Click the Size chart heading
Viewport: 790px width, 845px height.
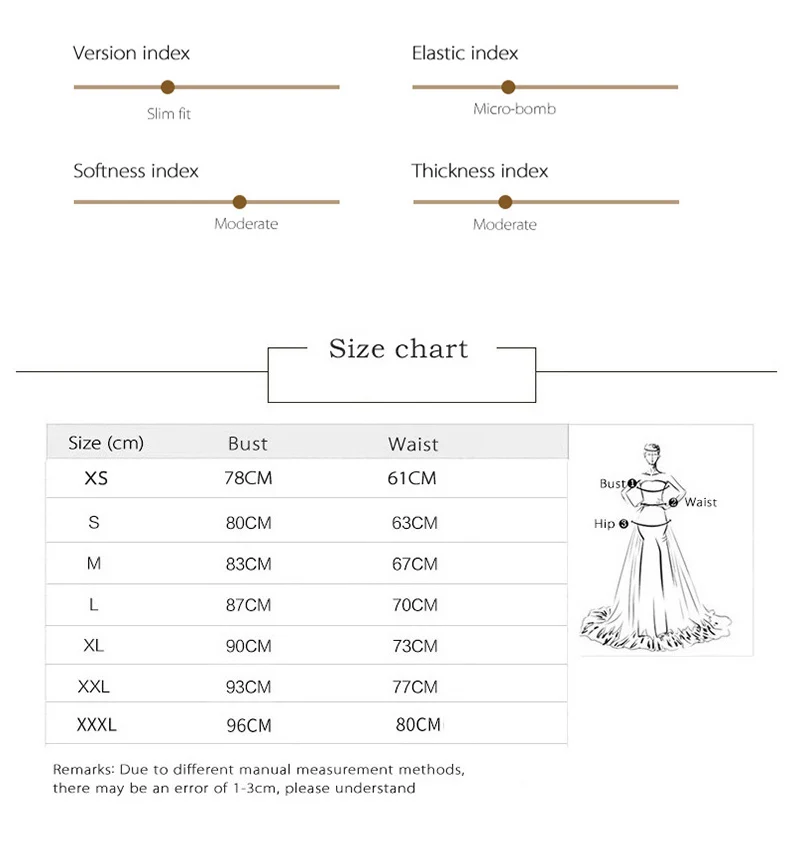(x=398, y=349)
